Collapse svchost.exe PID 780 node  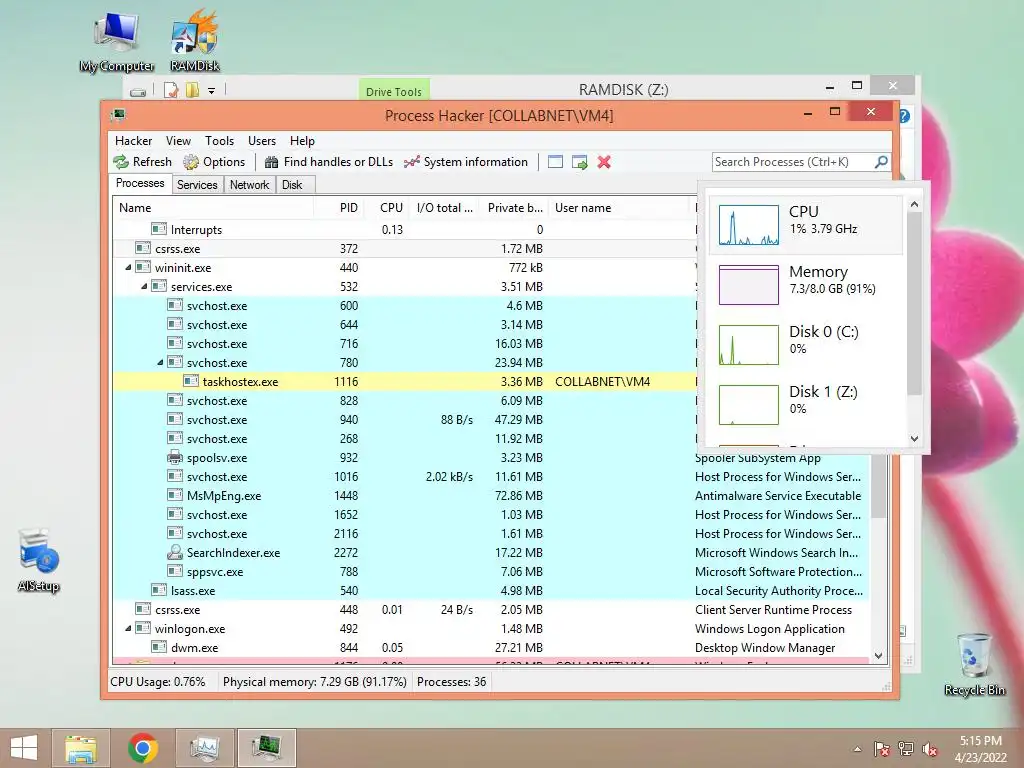pos(160,362)
